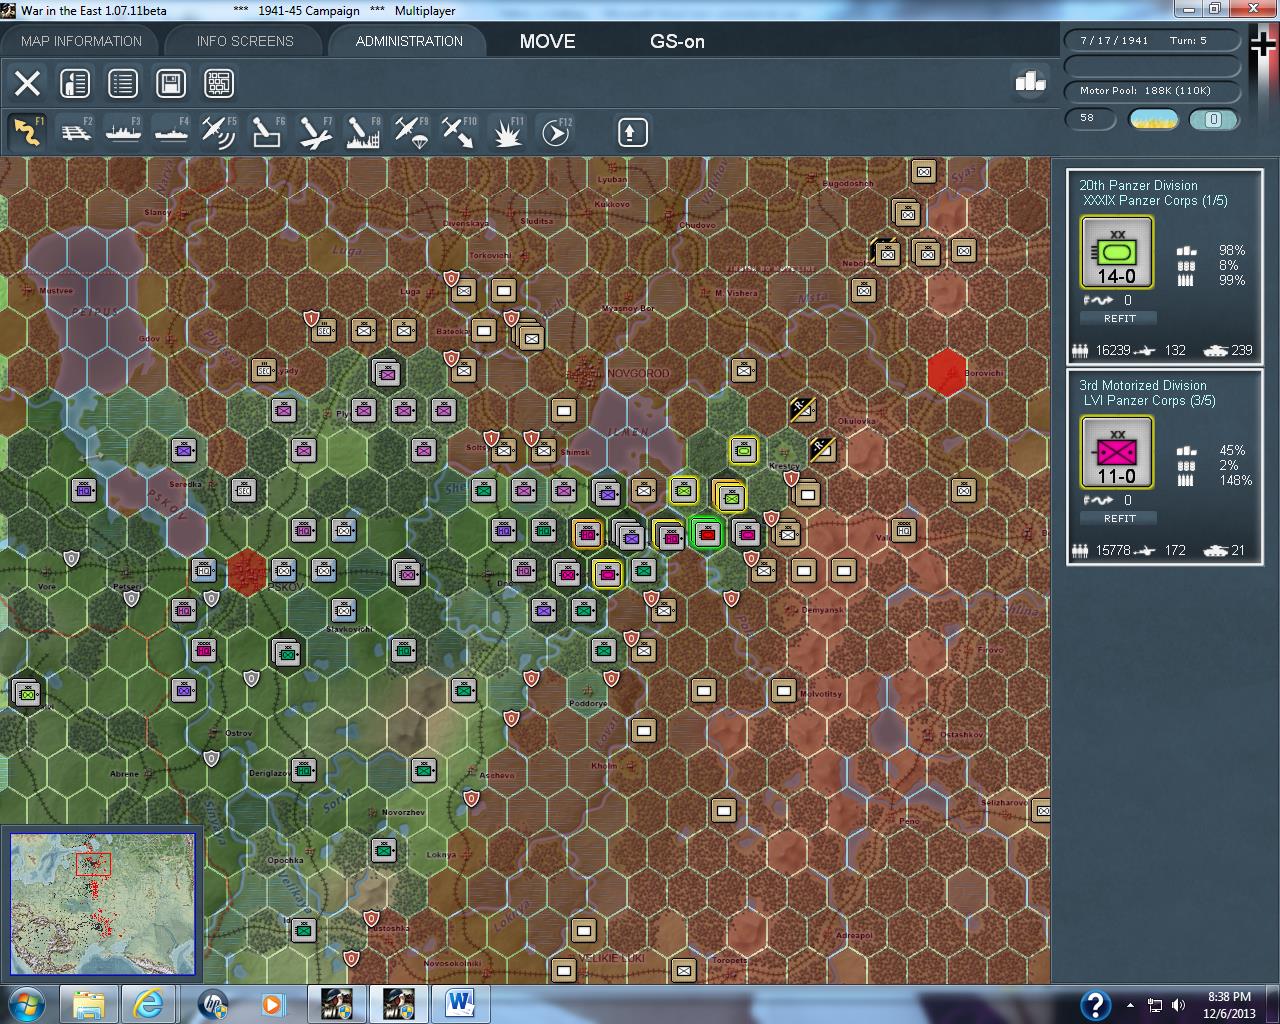Click the F11 explosion icon
Viewport: 1280px width, 1024px height.
click(x=507, y=132)
